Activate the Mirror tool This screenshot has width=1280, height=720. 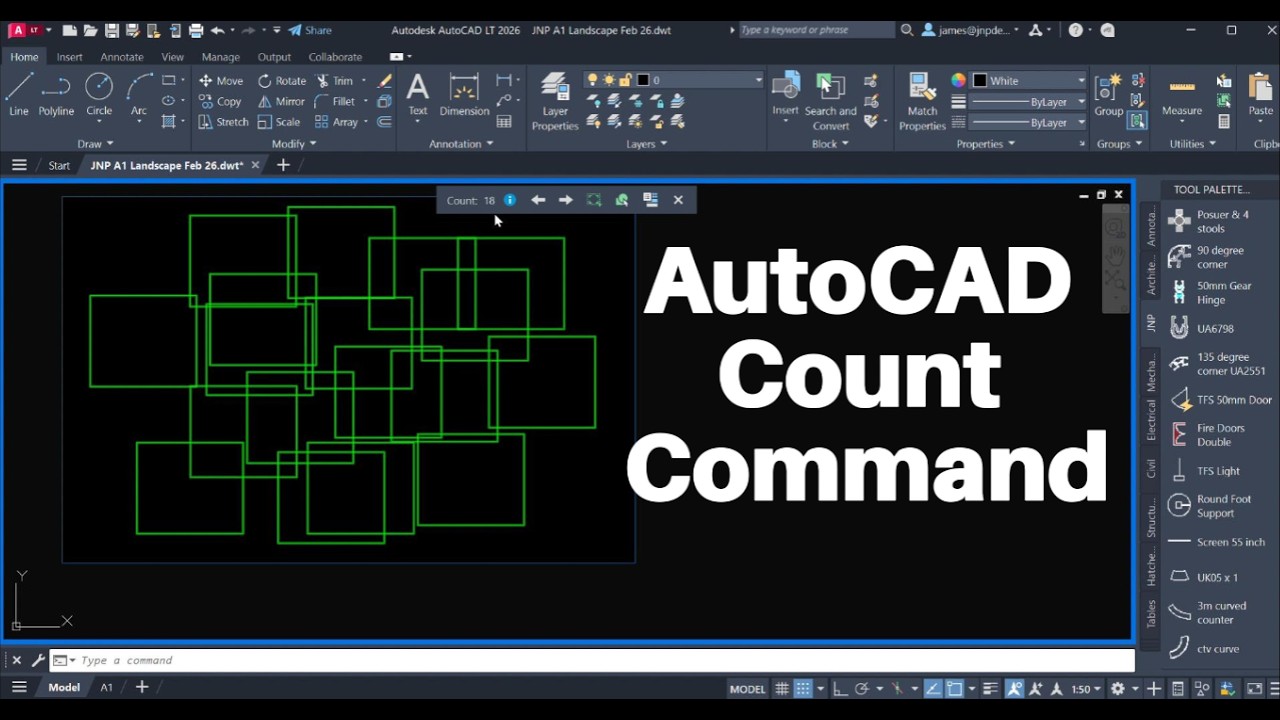point(280,101)
